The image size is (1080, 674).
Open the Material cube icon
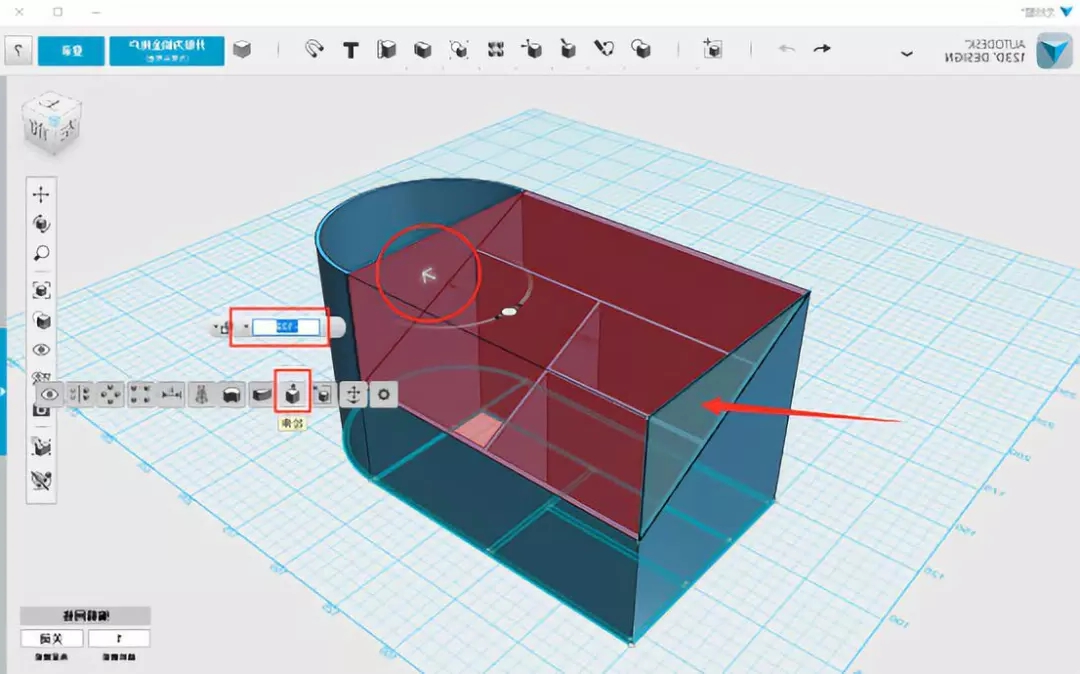coord(242,49)
